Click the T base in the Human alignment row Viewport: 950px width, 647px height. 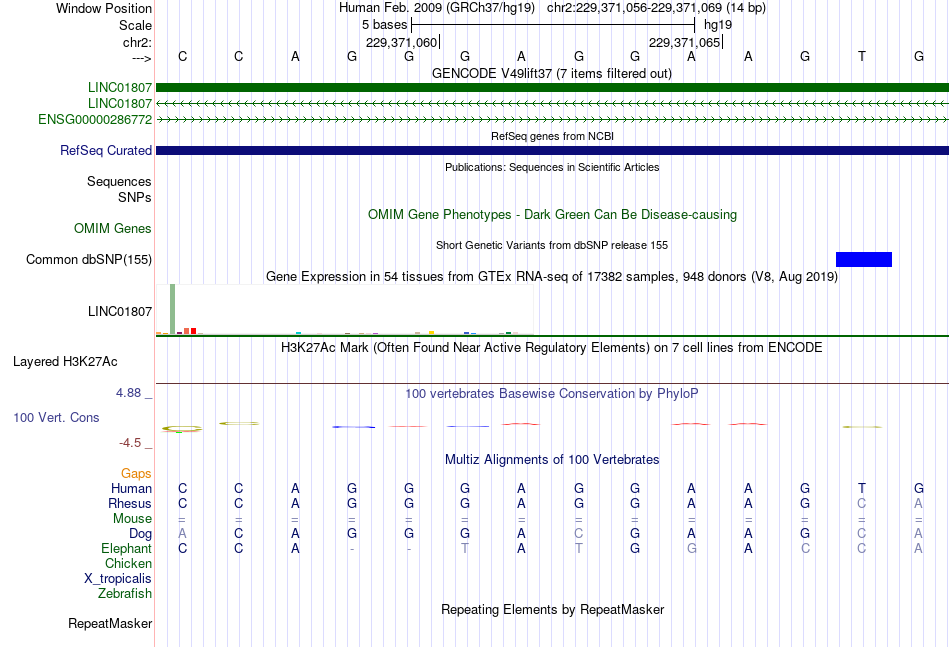tap(862, 488)
